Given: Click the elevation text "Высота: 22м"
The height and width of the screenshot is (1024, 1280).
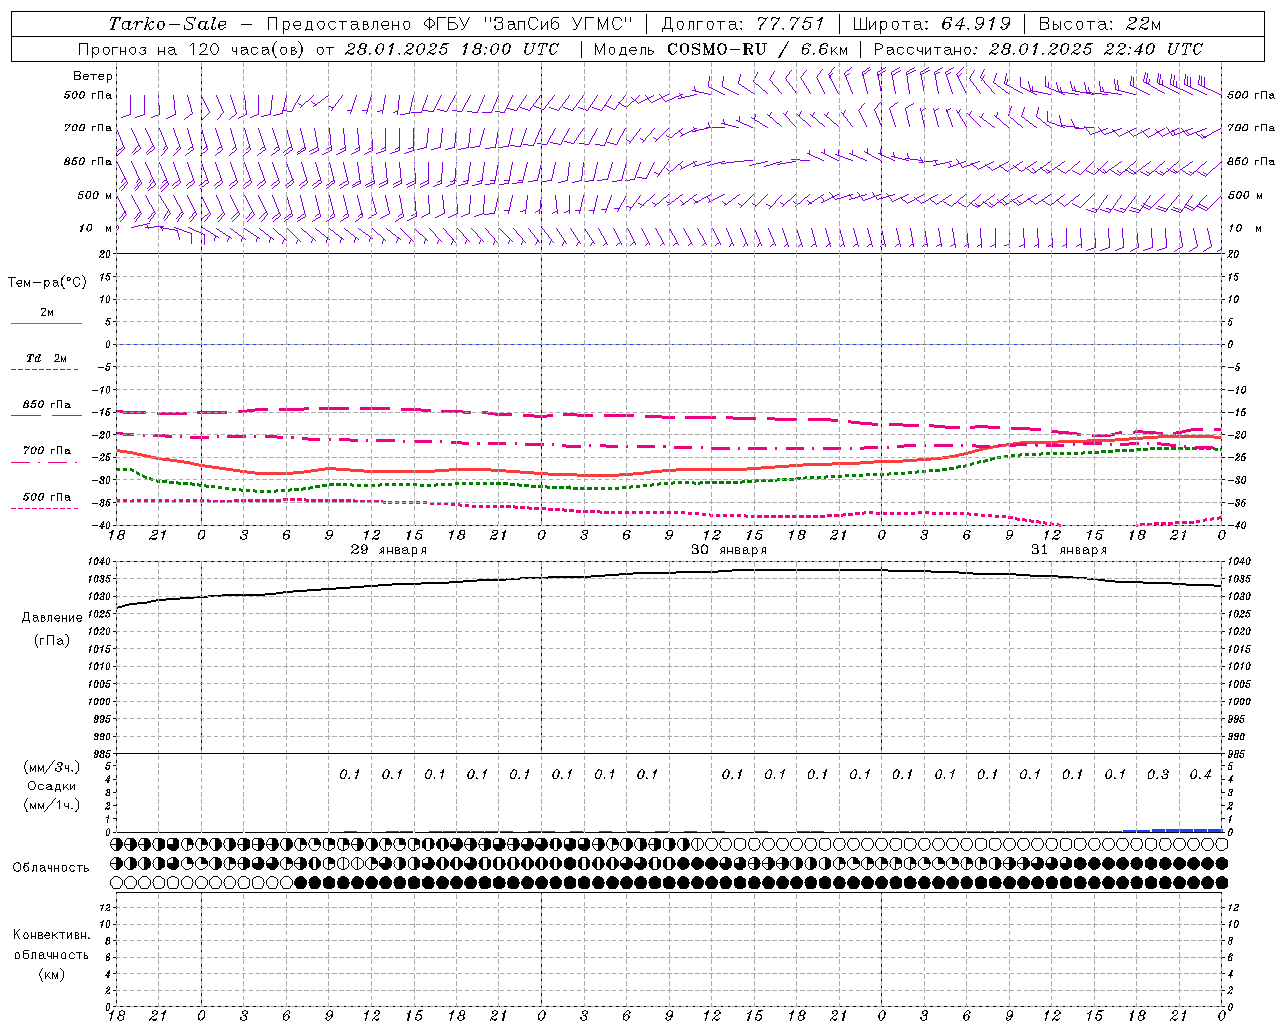Looking at the screenshot, I should point(1100,24).
